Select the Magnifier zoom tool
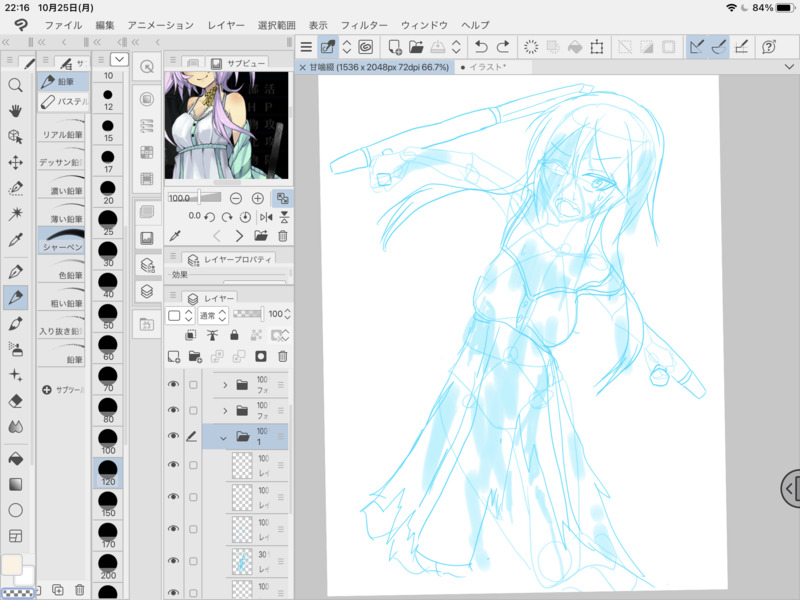The height and width of the screenshot is (600, 800). pyautogui.click(x=15, y=85)
